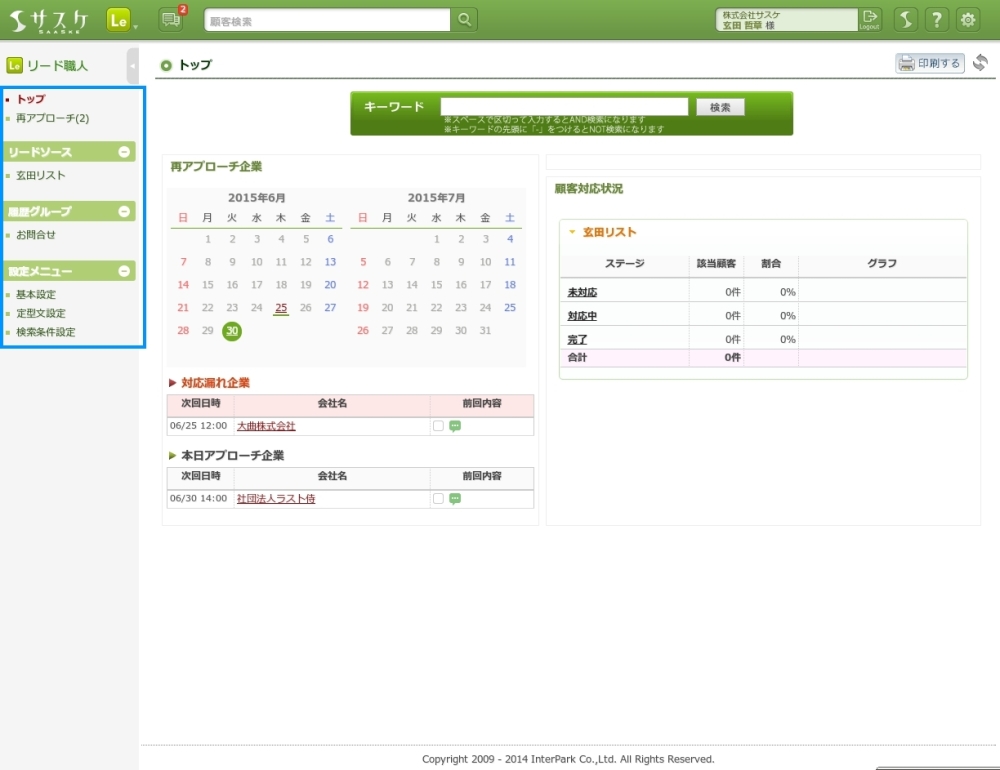This screenshot has width=1000, height=770.
Task: Open comment icon for 社団法人ラスト侍 row
Action: 455,499
